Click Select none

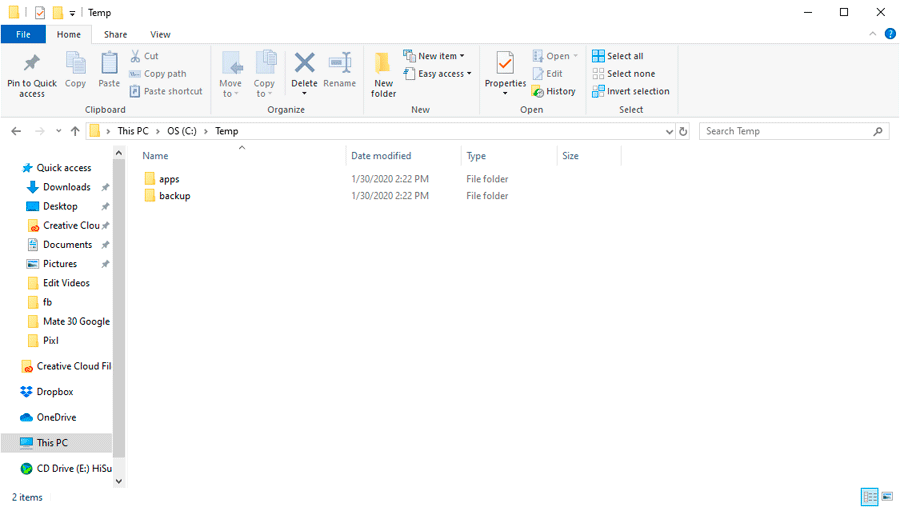tap(623, 73)
